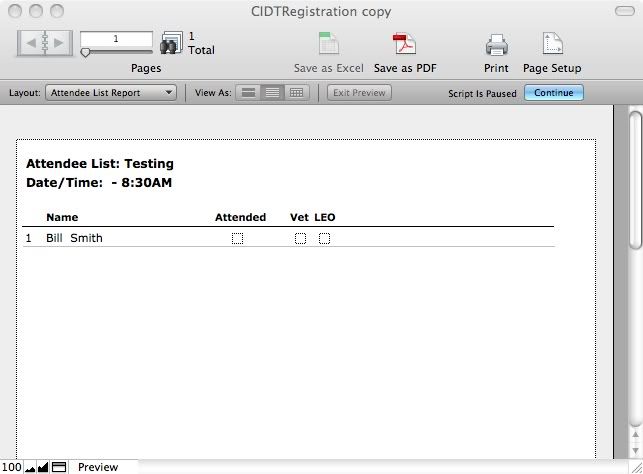Go to previous page in book navigator
Viewport: 643px width, 474px height.
click(31, 43)
